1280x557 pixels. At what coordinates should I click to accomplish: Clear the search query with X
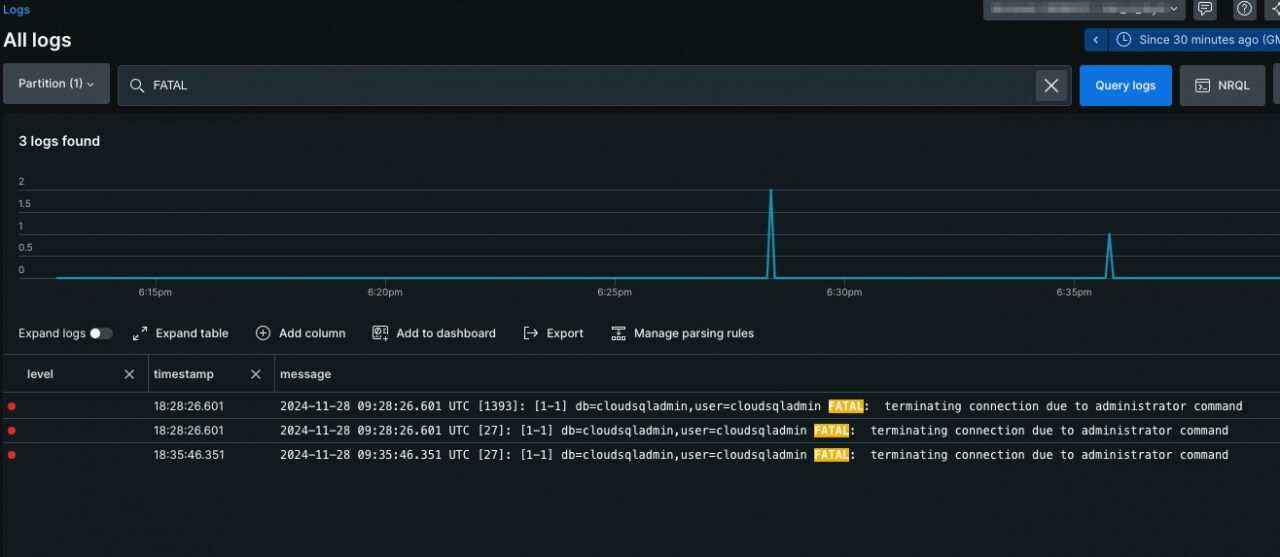click(x=1051, y=85)
